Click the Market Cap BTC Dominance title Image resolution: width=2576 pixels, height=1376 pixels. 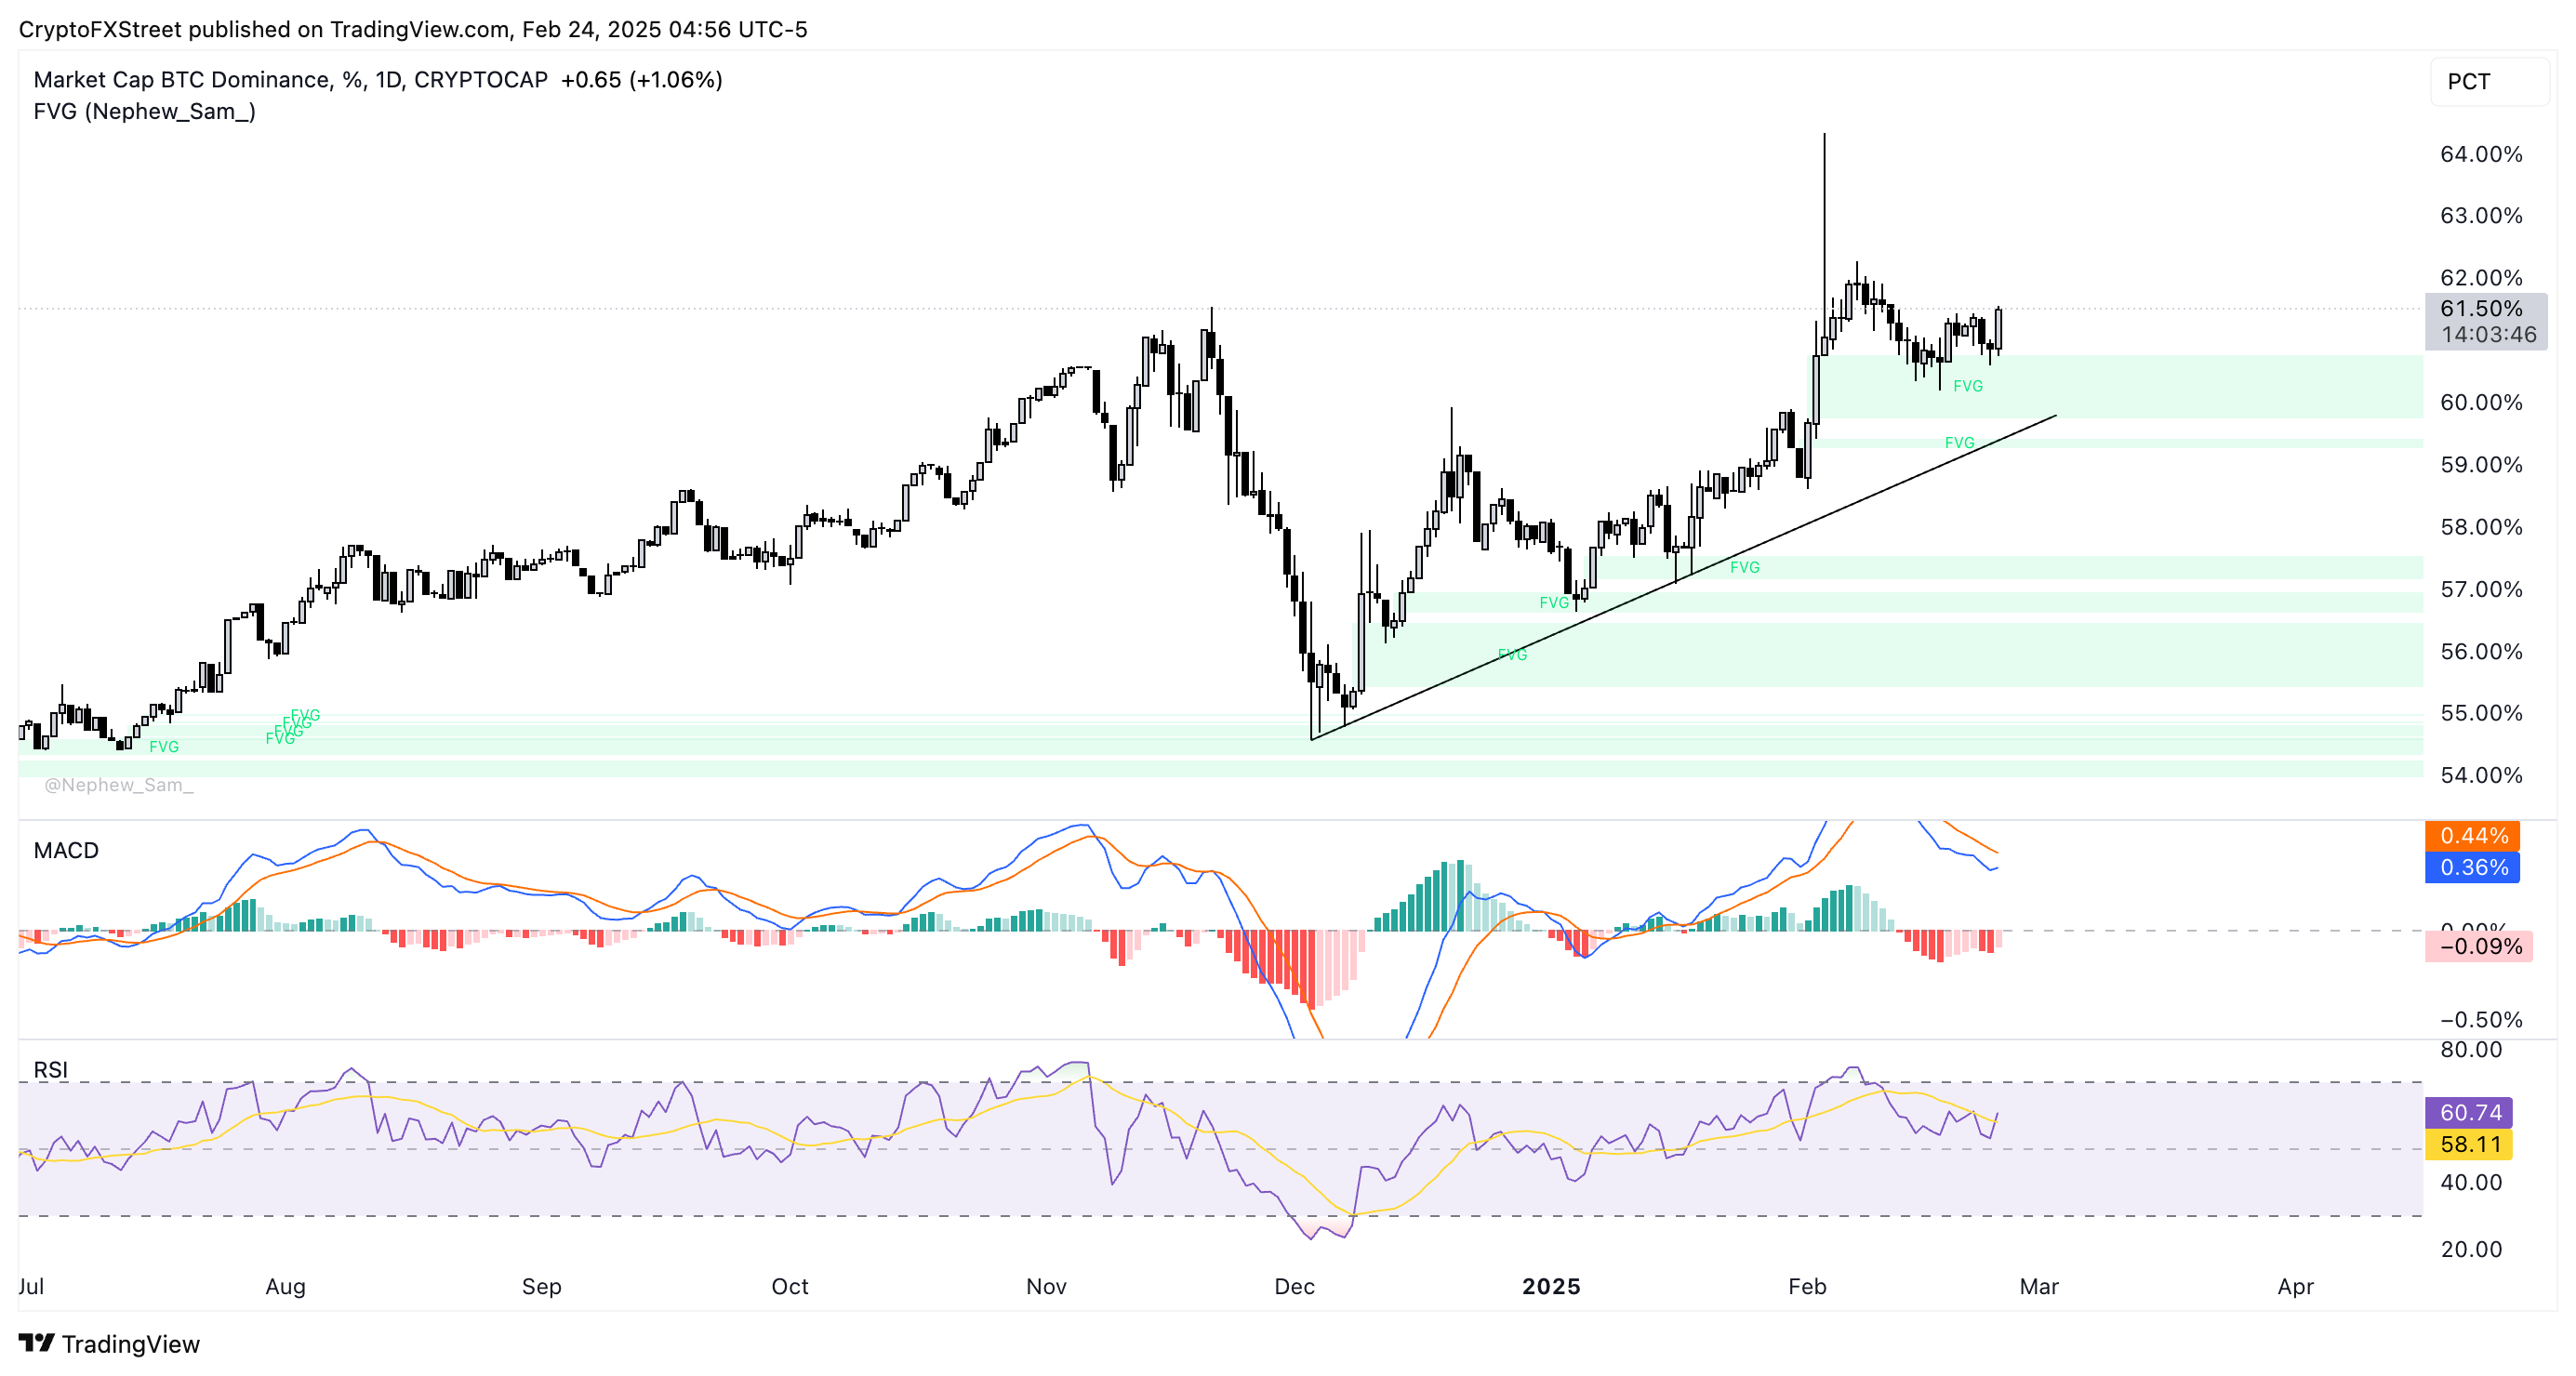[x=180, y=80]
